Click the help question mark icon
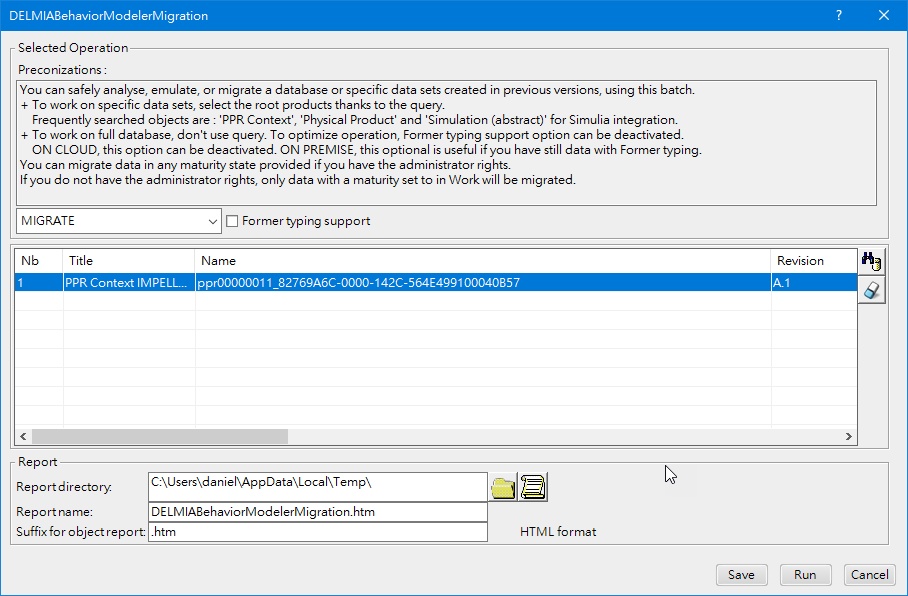 (839, 15)
